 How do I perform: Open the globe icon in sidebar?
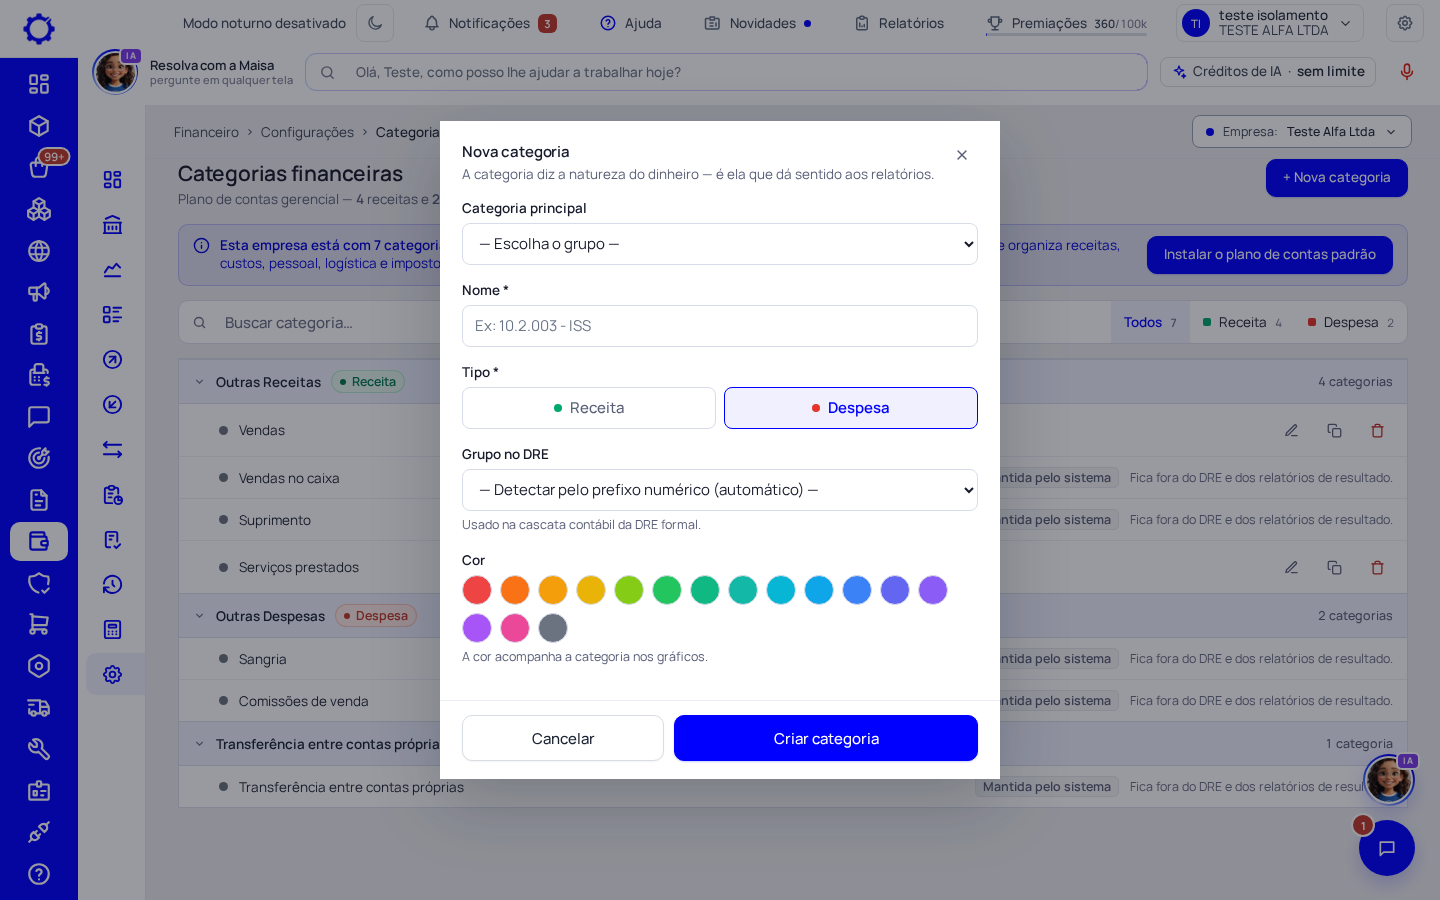[x=39, y=251]
